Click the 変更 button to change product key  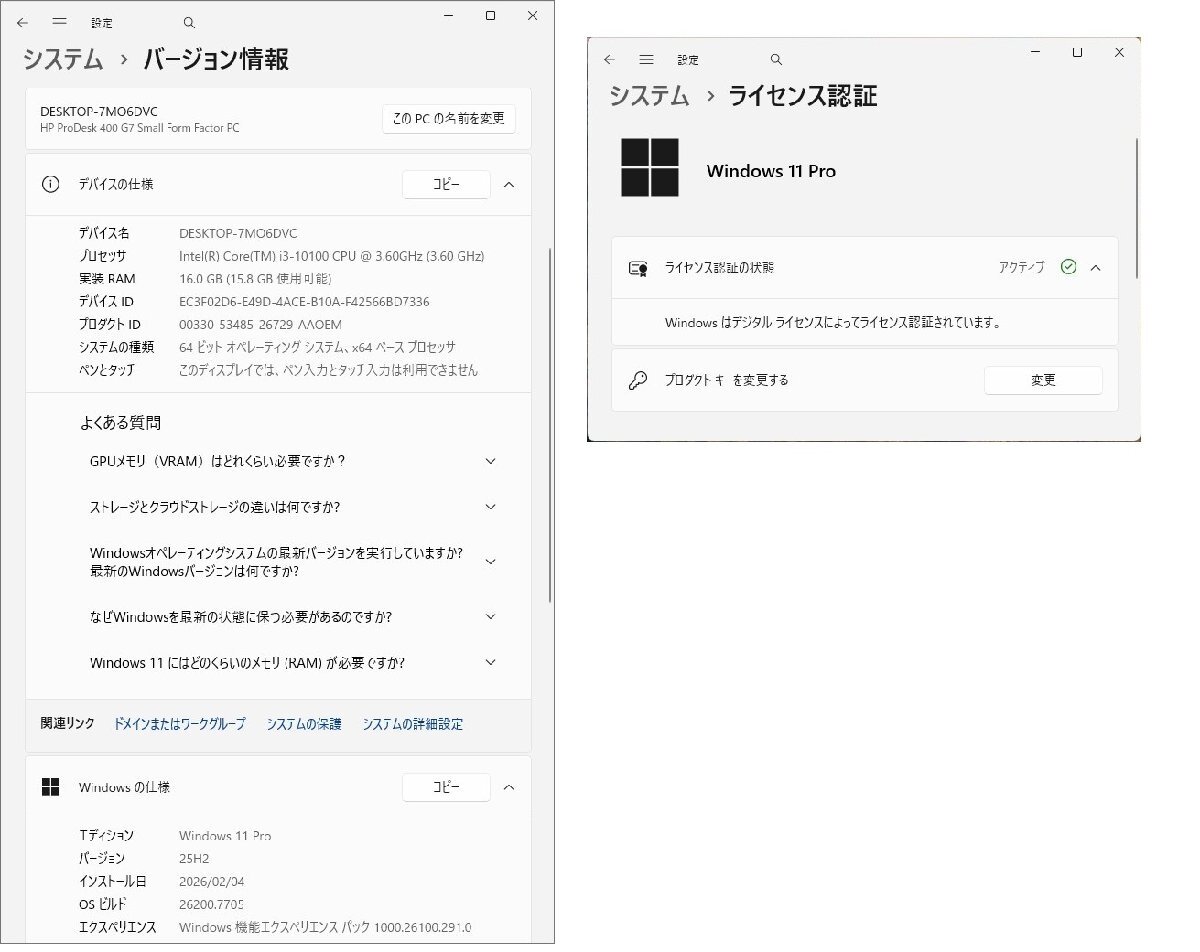tap(1043, 380)
